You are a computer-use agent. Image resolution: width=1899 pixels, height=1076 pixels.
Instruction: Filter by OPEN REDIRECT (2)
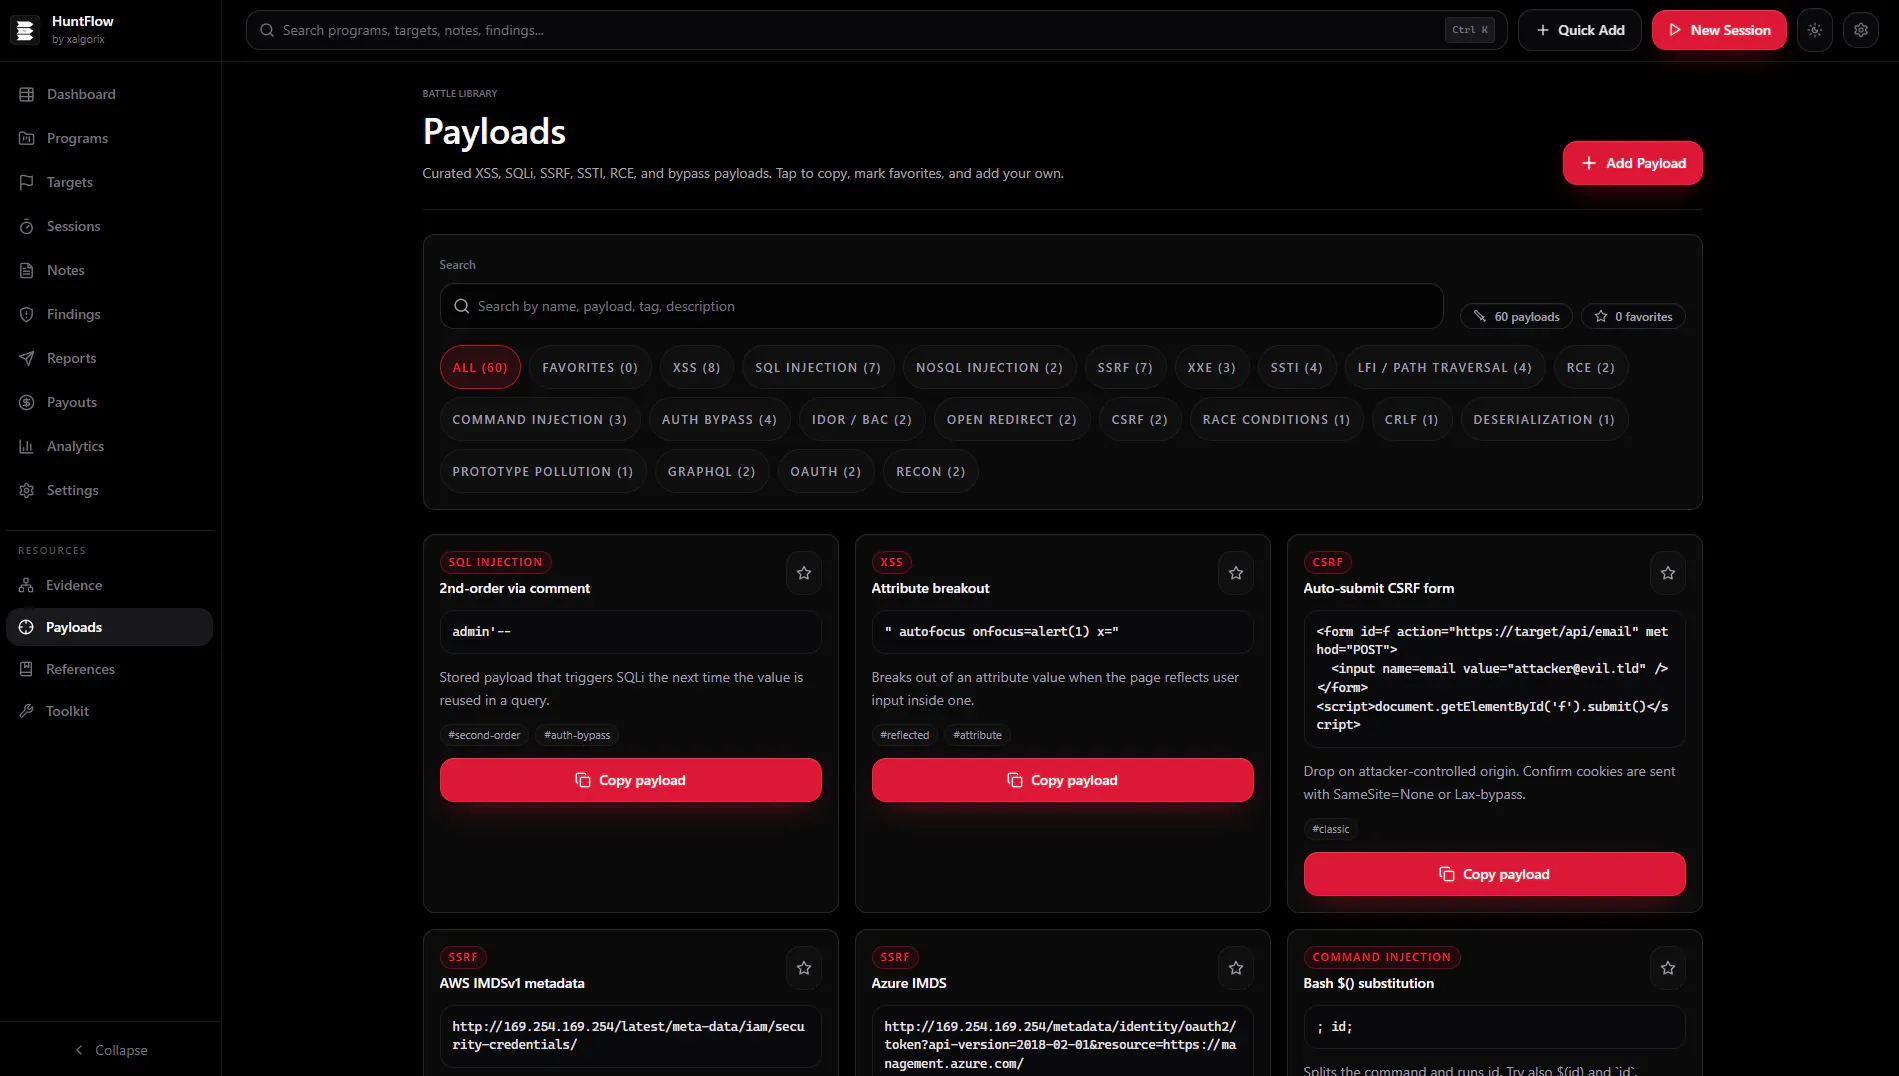coord(1011,419)
